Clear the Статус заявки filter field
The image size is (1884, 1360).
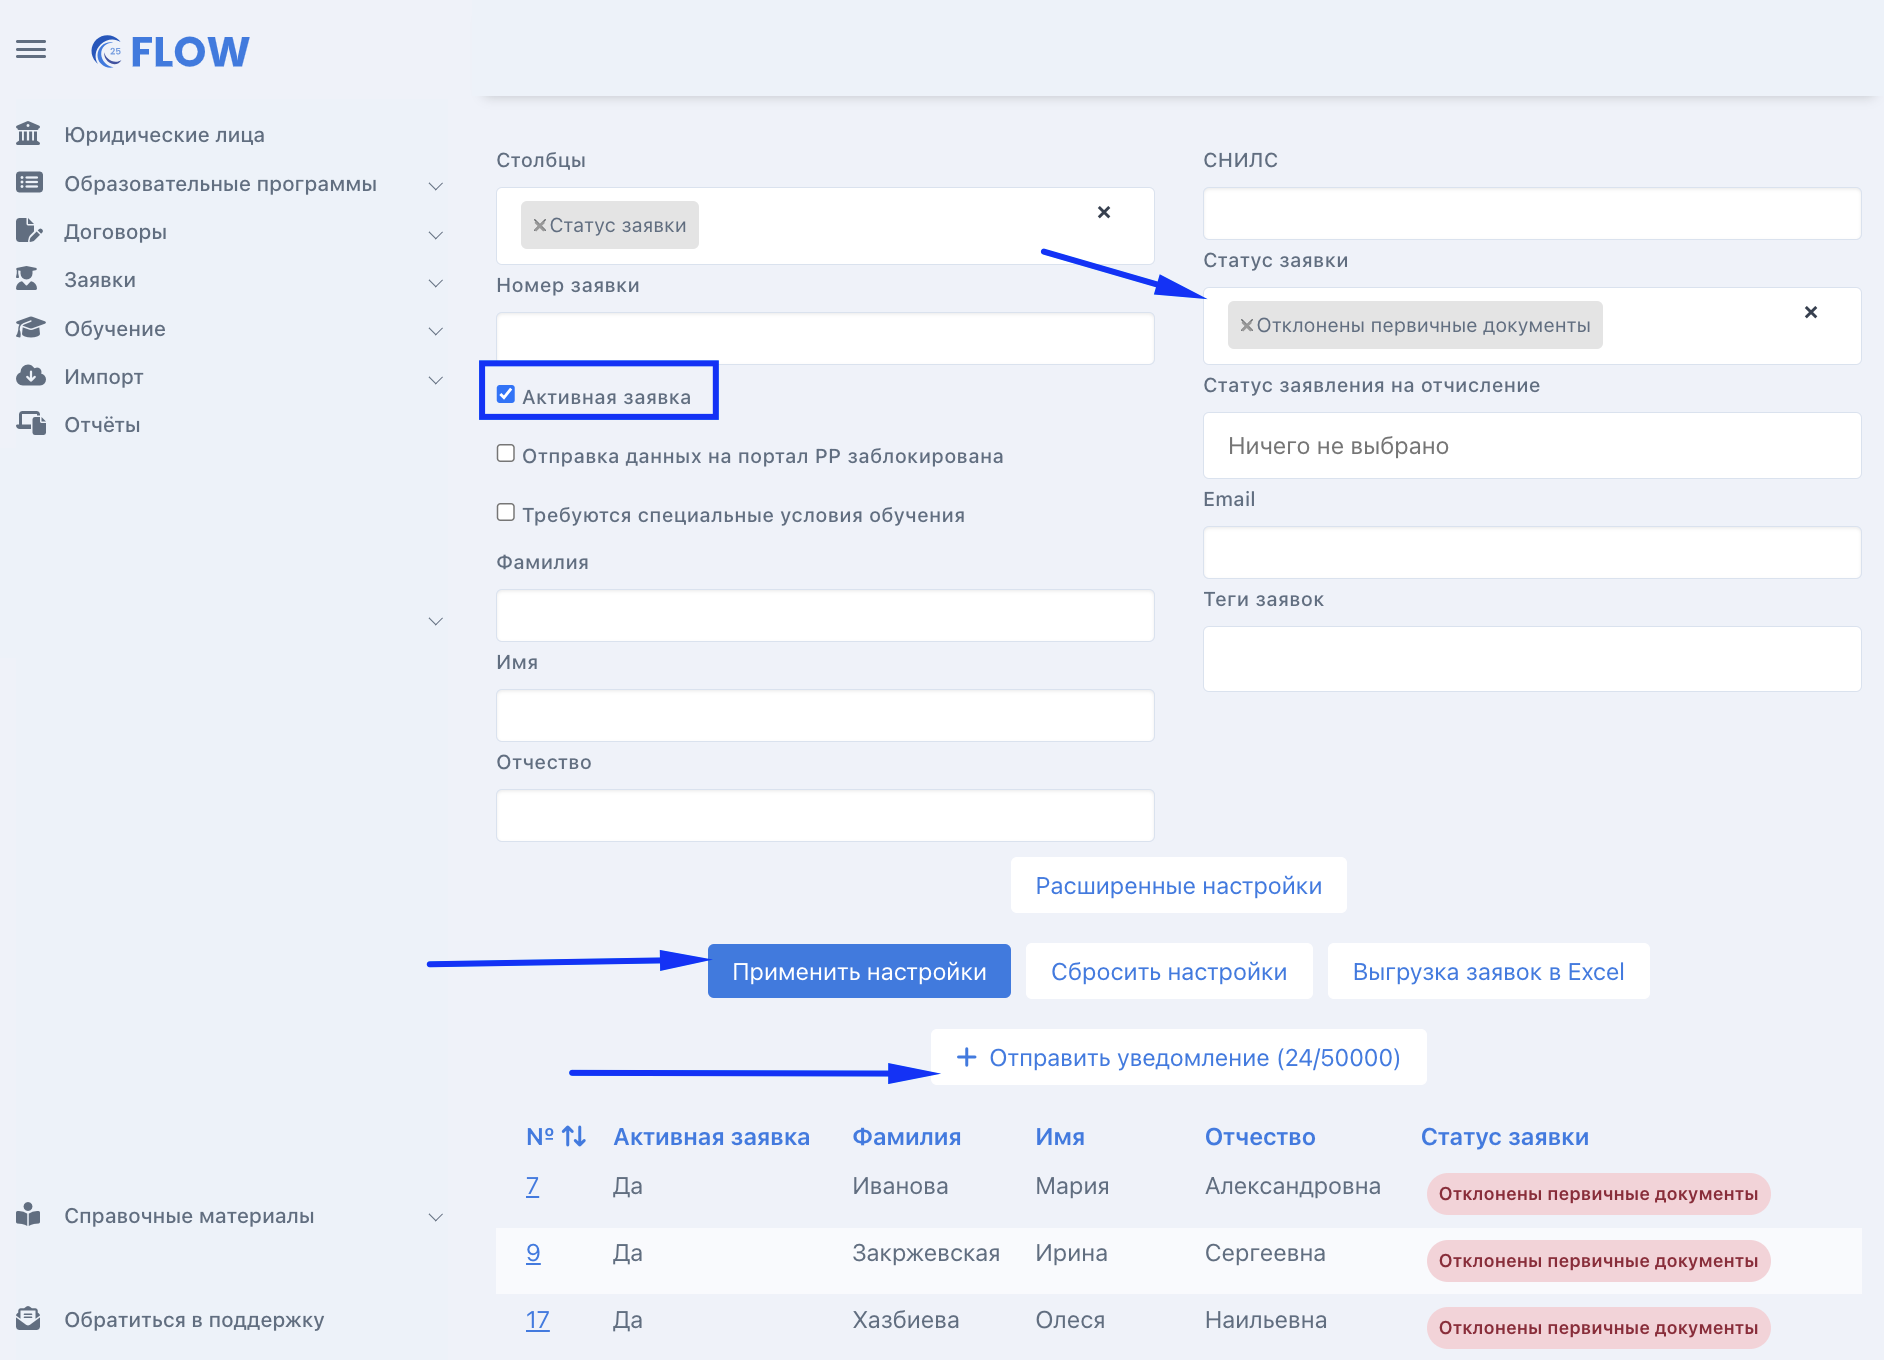coord(1811,312)
